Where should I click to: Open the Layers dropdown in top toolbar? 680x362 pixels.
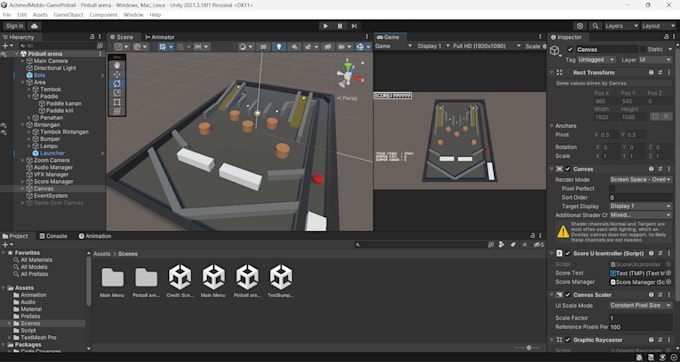pos(621,26)
